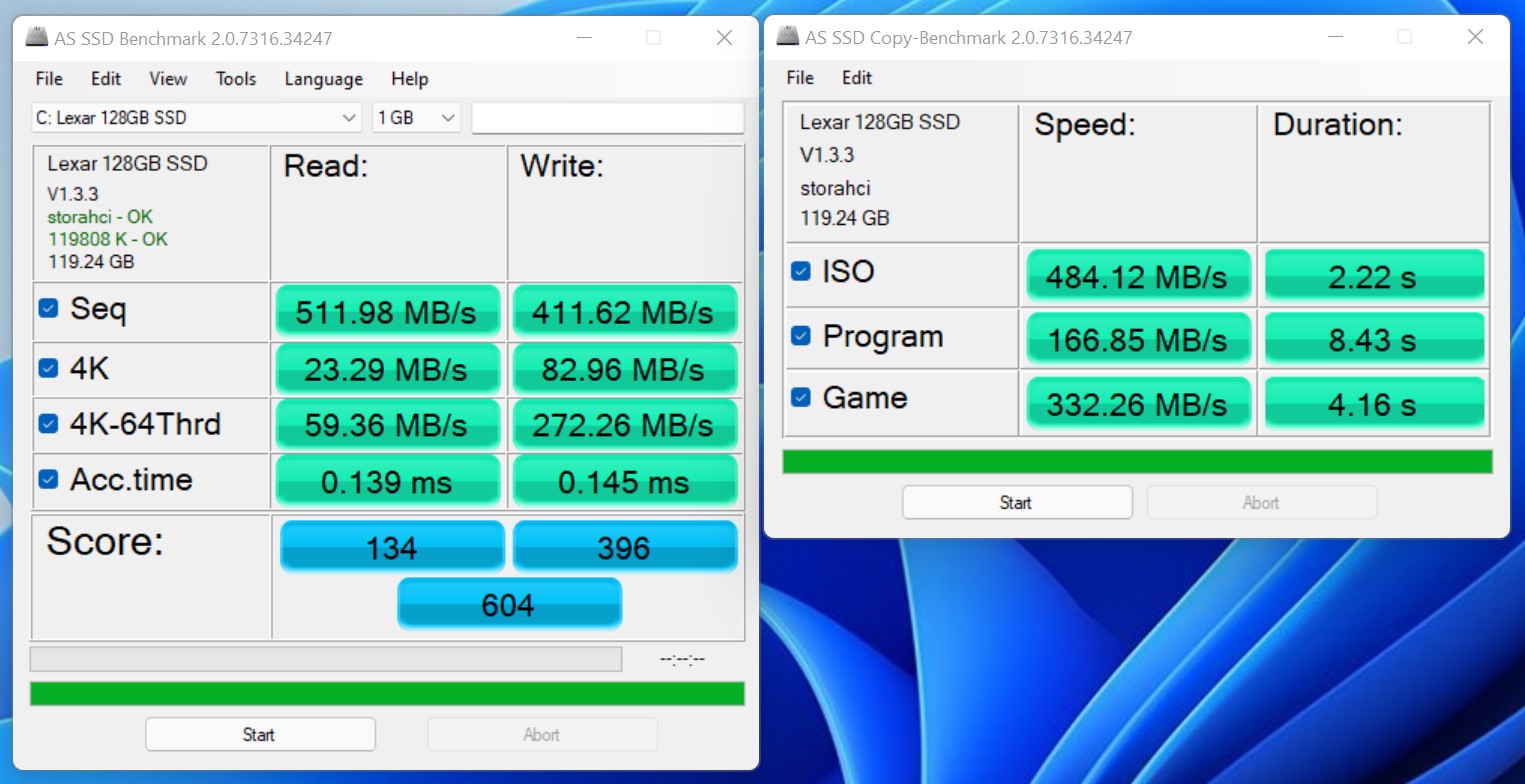Screen dimensions: 1525x784
Task: Minimize the Copy-Benchmark window
Action: [1333, 37]
